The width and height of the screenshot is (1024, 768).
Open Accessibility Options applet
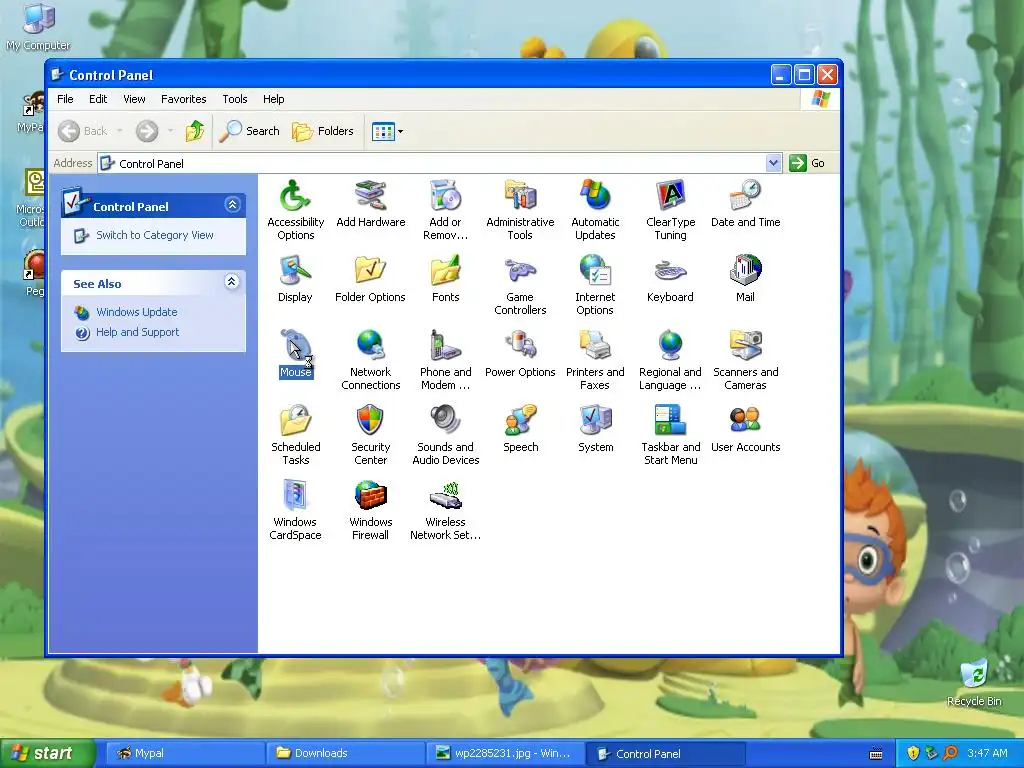(295, 210)
